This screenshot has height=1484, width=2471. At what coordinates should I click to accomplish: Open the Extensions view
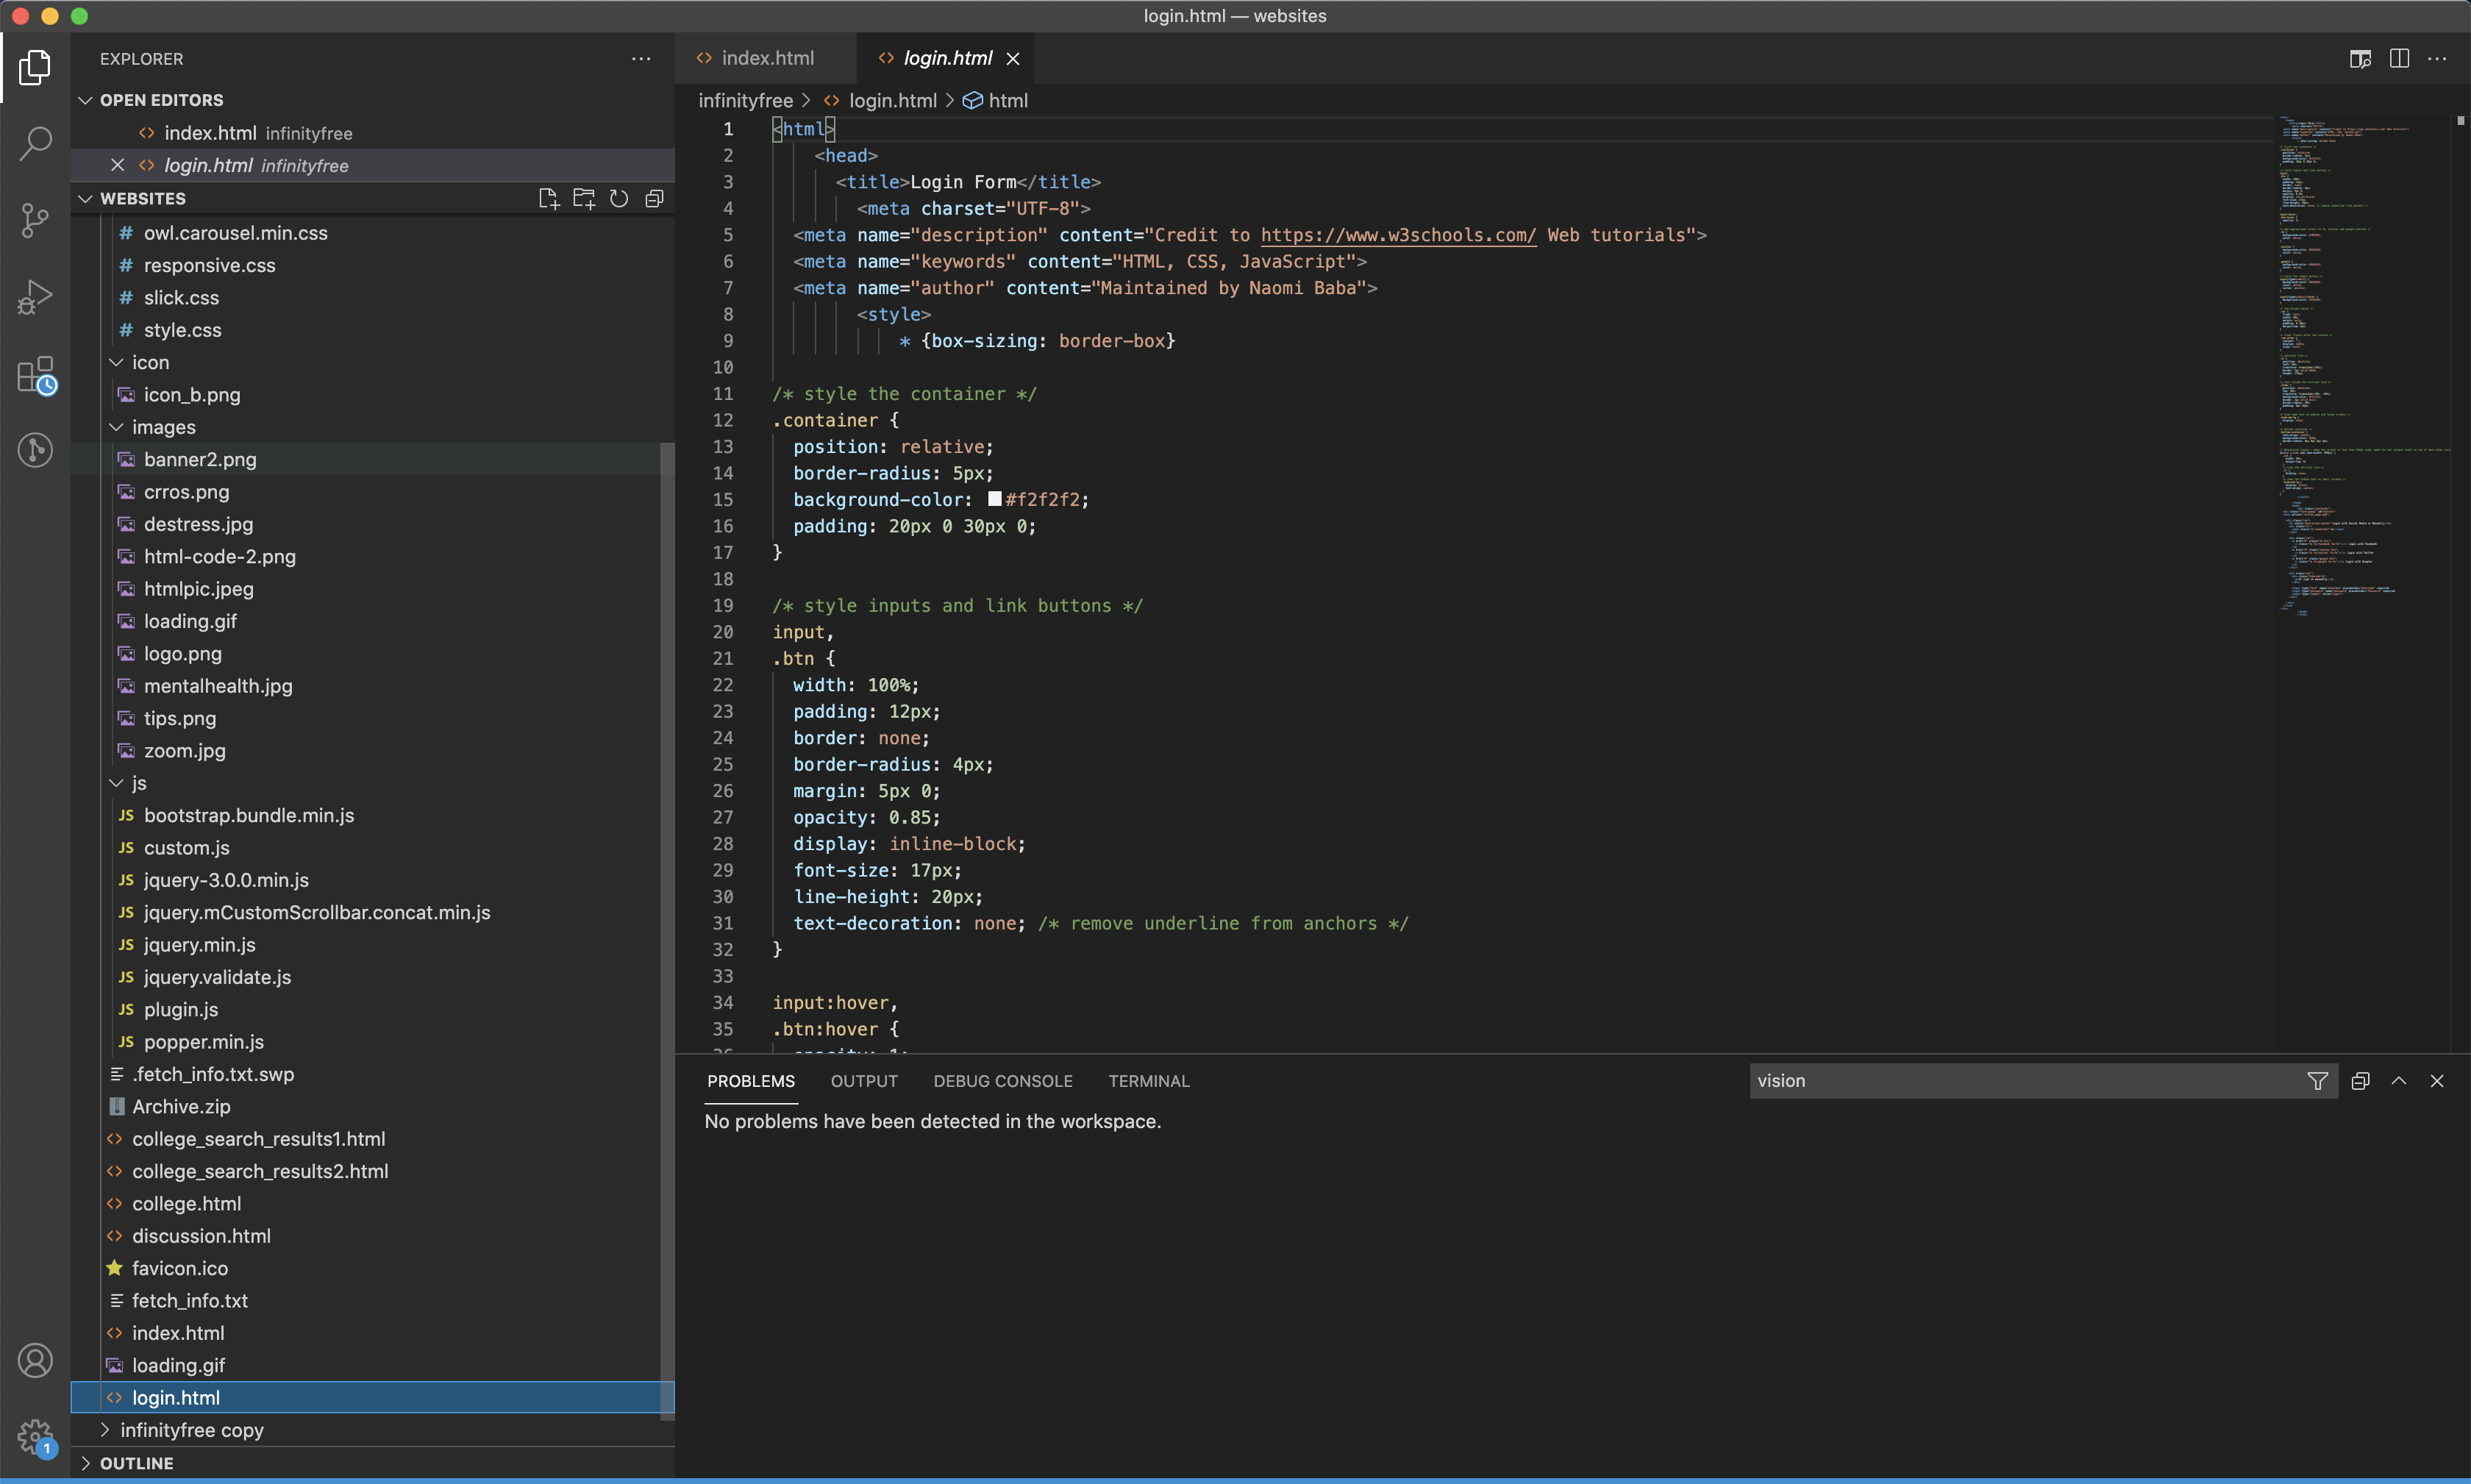pos(35,375)
